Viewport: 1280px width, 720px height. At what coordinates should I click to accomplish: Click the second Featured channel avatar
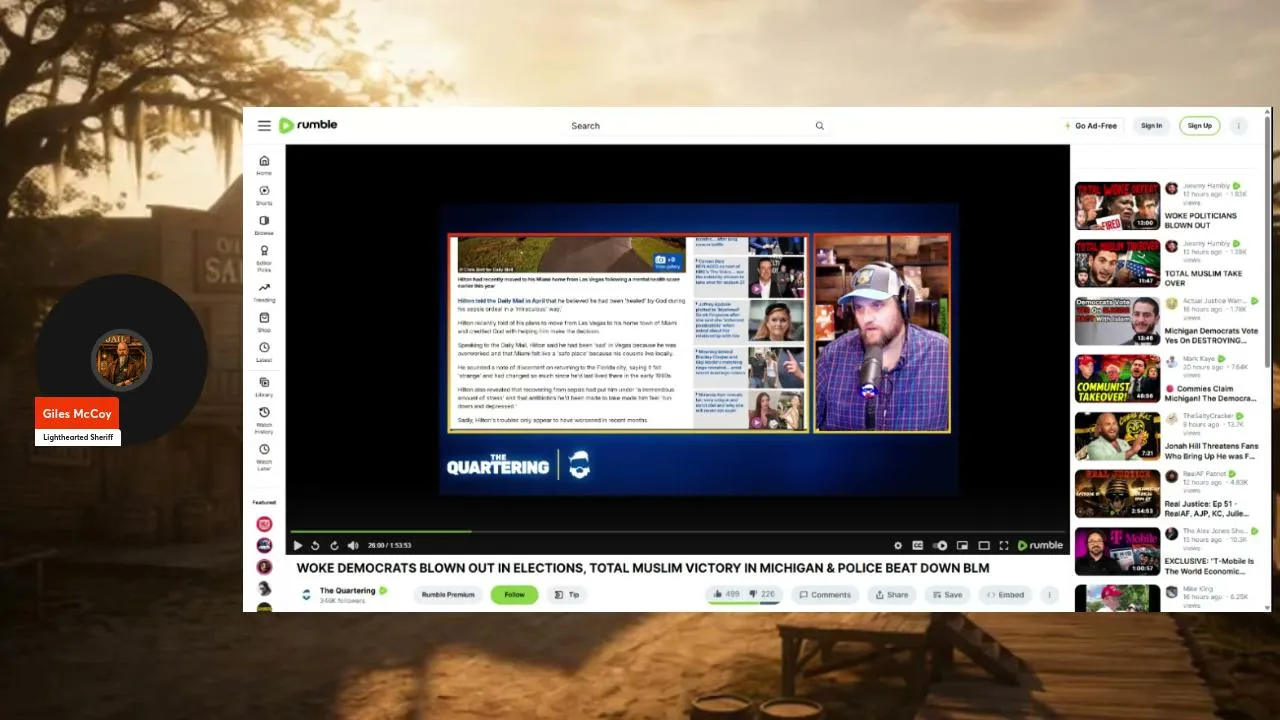click(x=264, y=545)
